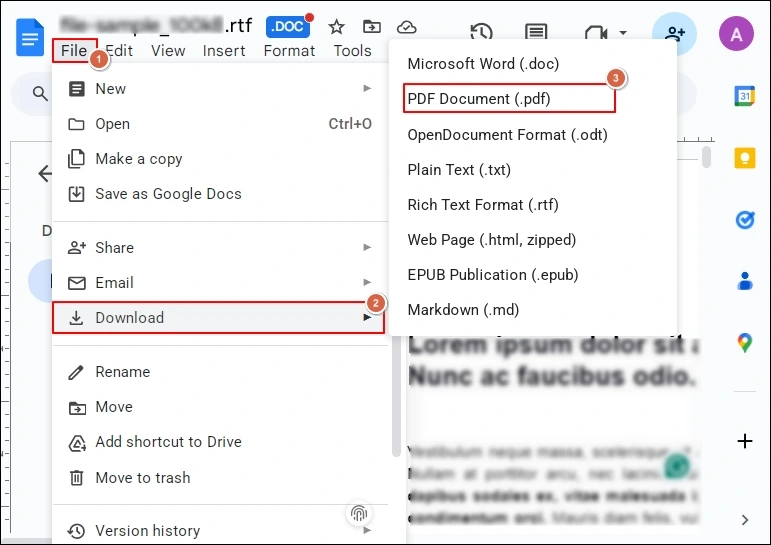Open Google Keep side panel icon
771x545 pixels.
pos(744,158)
